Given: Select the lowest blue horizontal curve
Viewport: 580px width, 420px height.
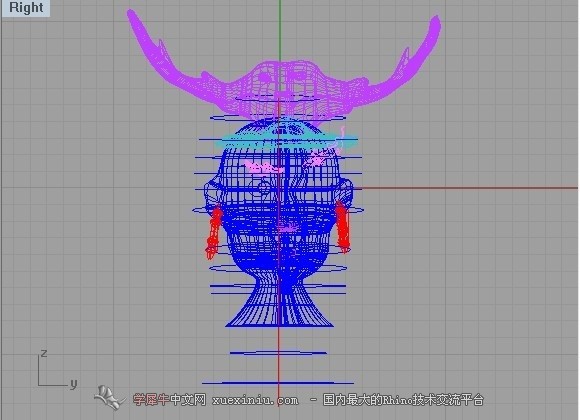Looking at the screenshot, I should coord(278,383).
